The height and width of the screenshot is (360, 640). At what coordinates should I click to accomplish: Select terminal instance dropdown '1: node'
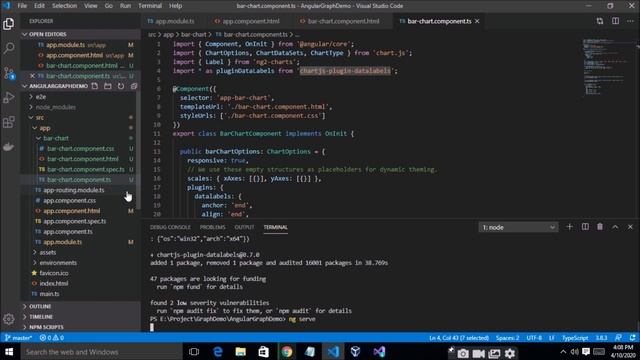point(518,227)
